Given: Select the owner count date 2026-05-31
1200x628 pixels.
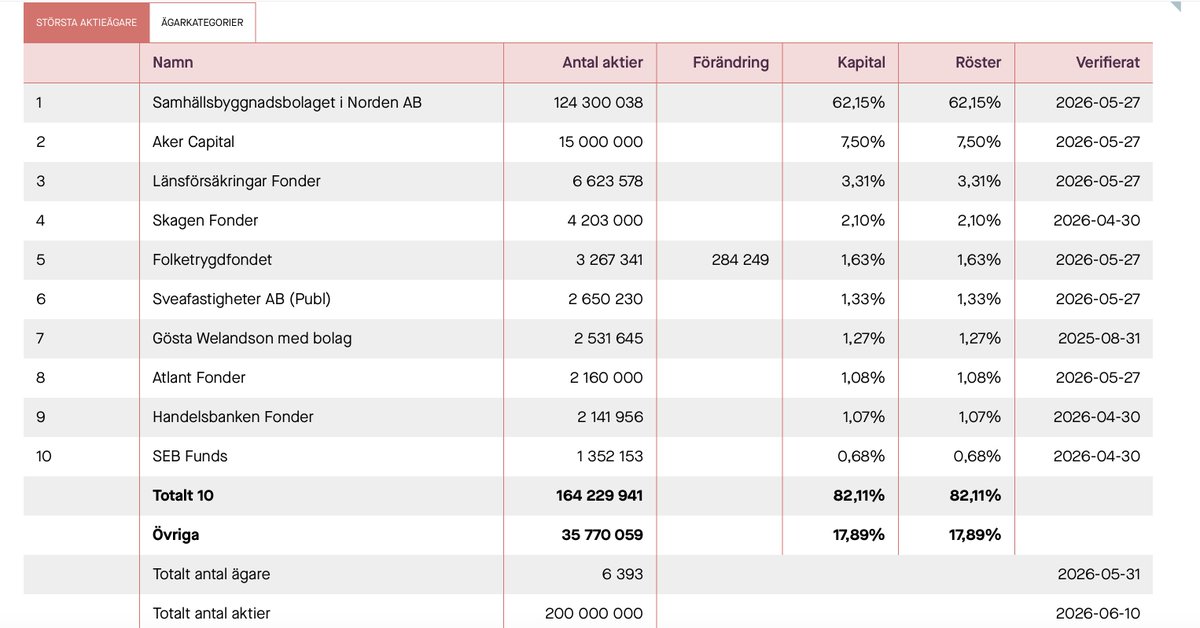Looking at the screenshot, I should coord(1098,574).
